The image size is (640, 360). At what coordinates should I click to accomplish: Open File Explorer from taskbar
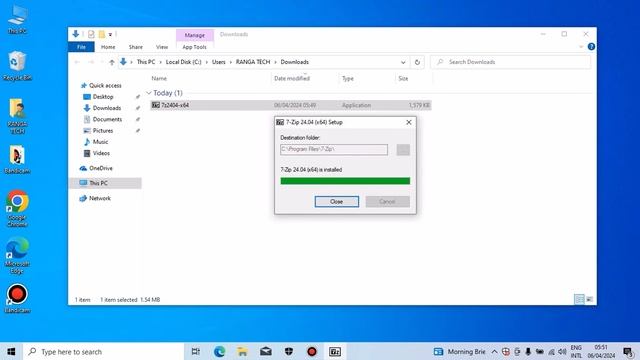pos(242,351)
